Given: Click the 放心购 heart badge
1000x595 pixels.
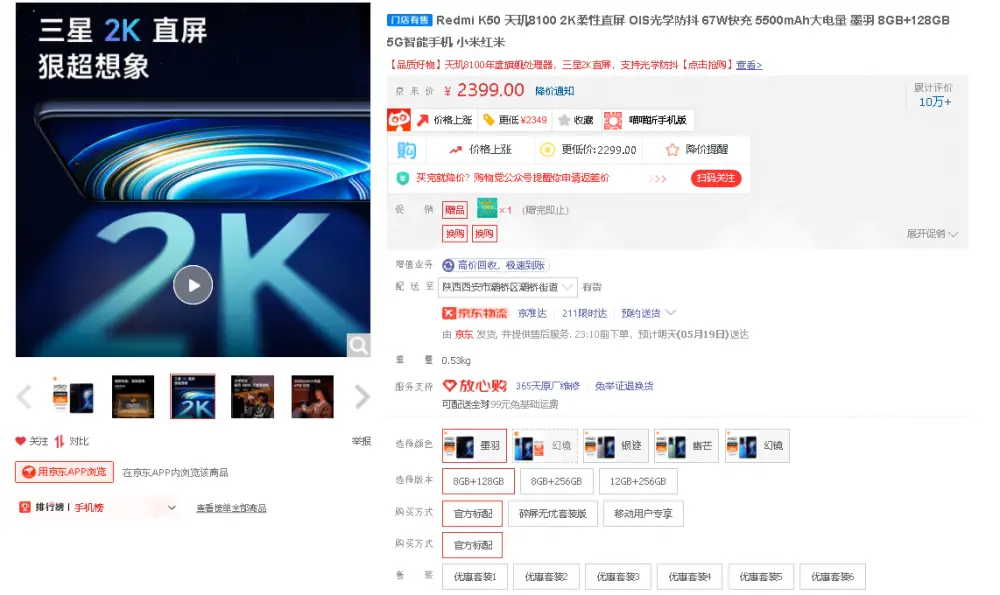Looking at the screenshot, I should tap(474, 386).
